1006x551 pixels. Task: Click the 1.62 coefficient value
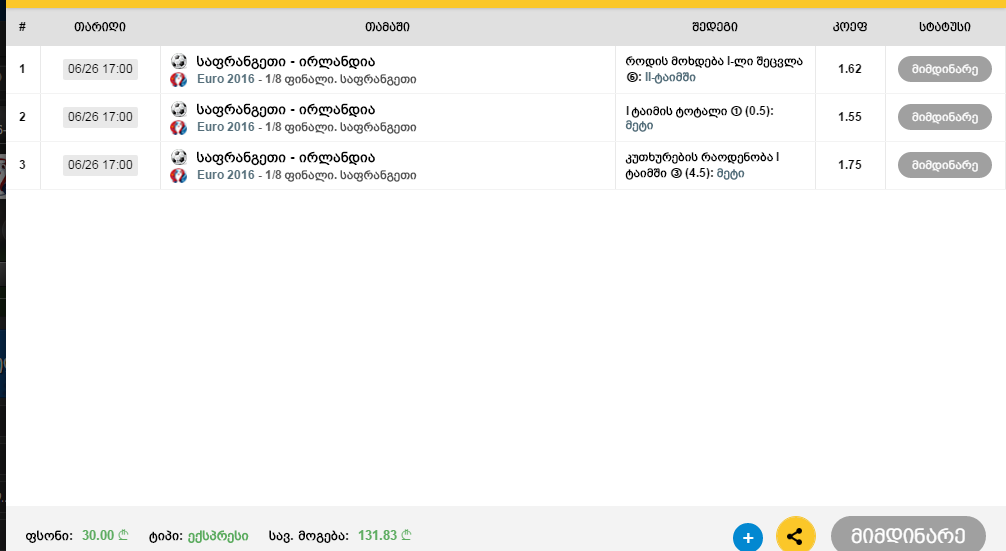point(849,69)
